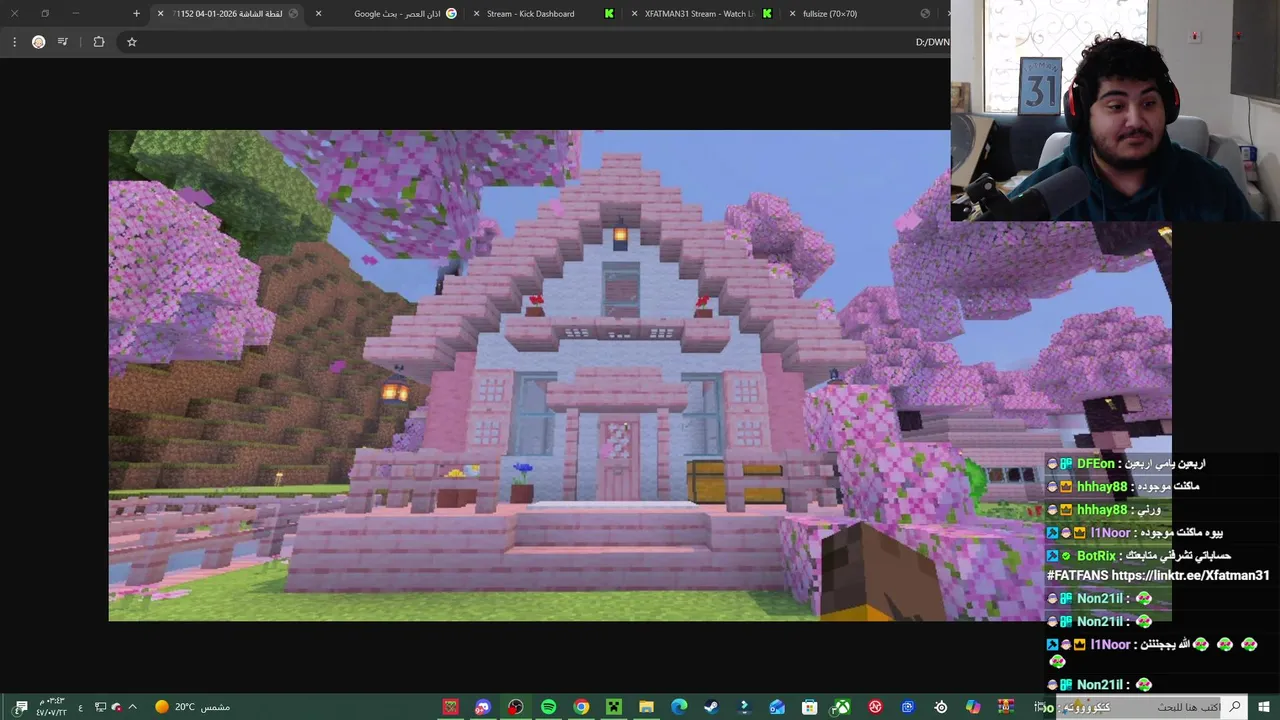Screen dimensions: 1280x720
Task: Select the active screenshot 04-01-2026 tab
Action: (228, 14)
